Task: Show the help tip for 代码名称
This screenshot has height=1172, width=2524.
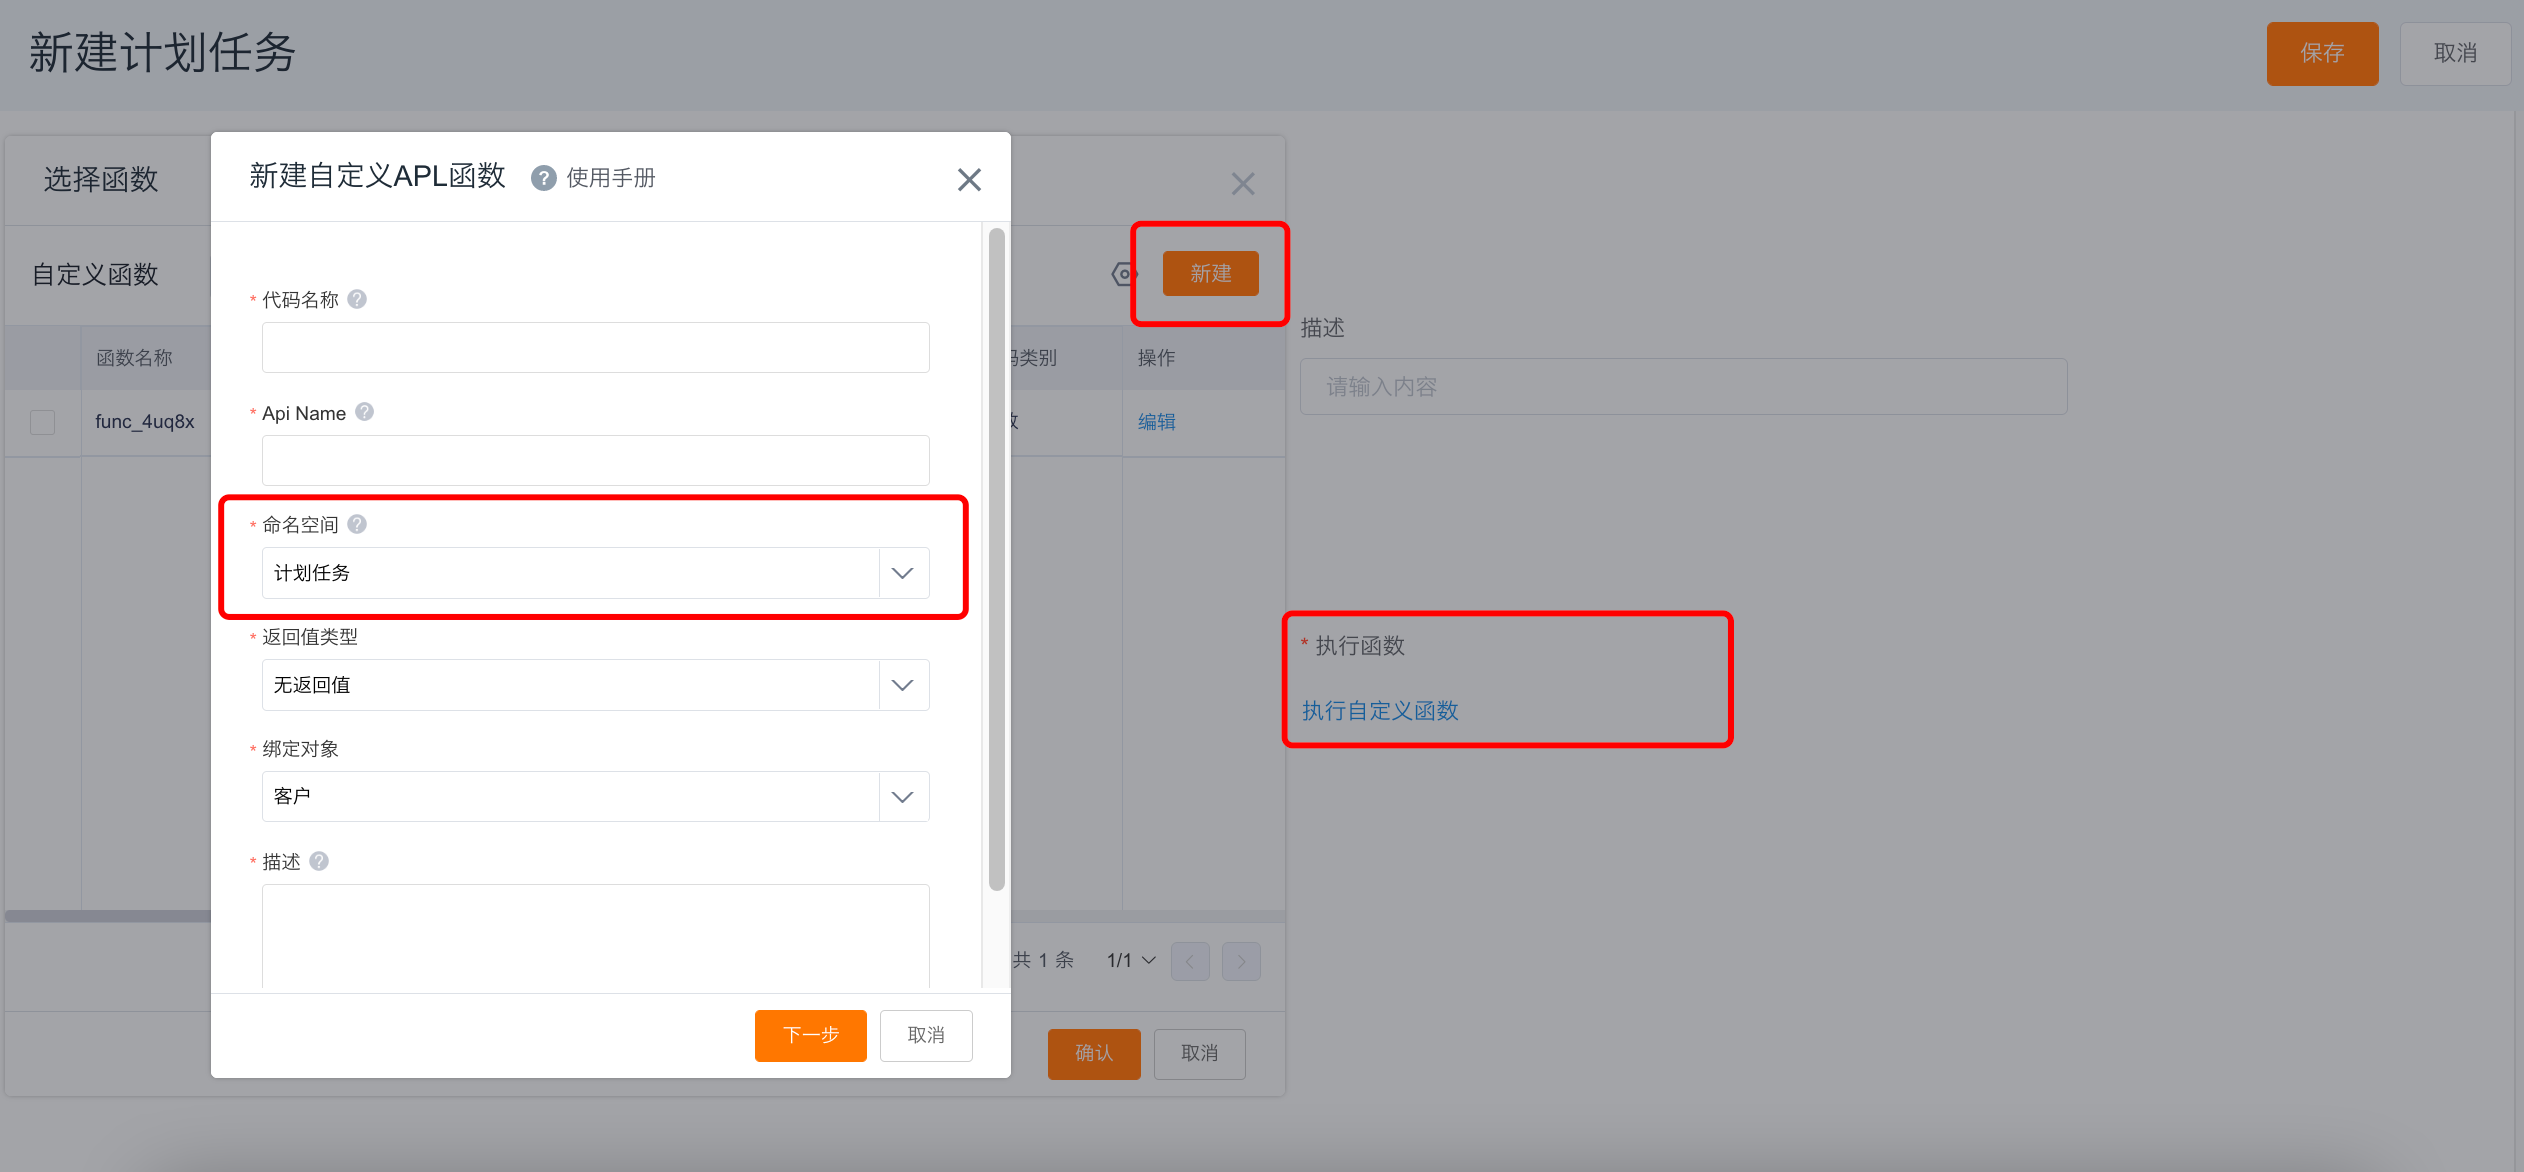Action: click(357, 299)
